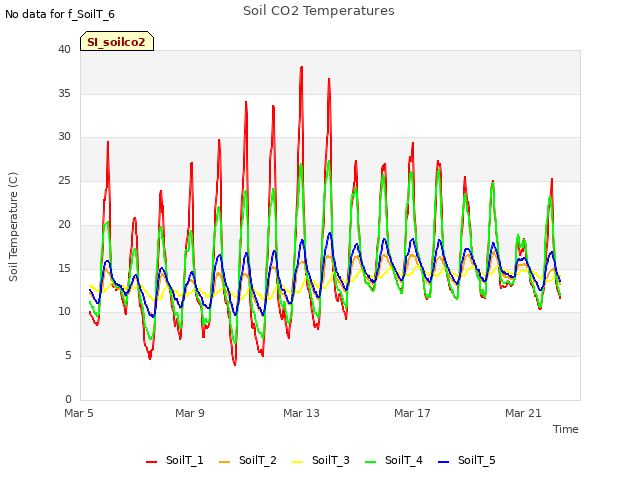
Task: Click the SoilT_5 legend label
Action: pyautogui.click(x=476, y=460)
